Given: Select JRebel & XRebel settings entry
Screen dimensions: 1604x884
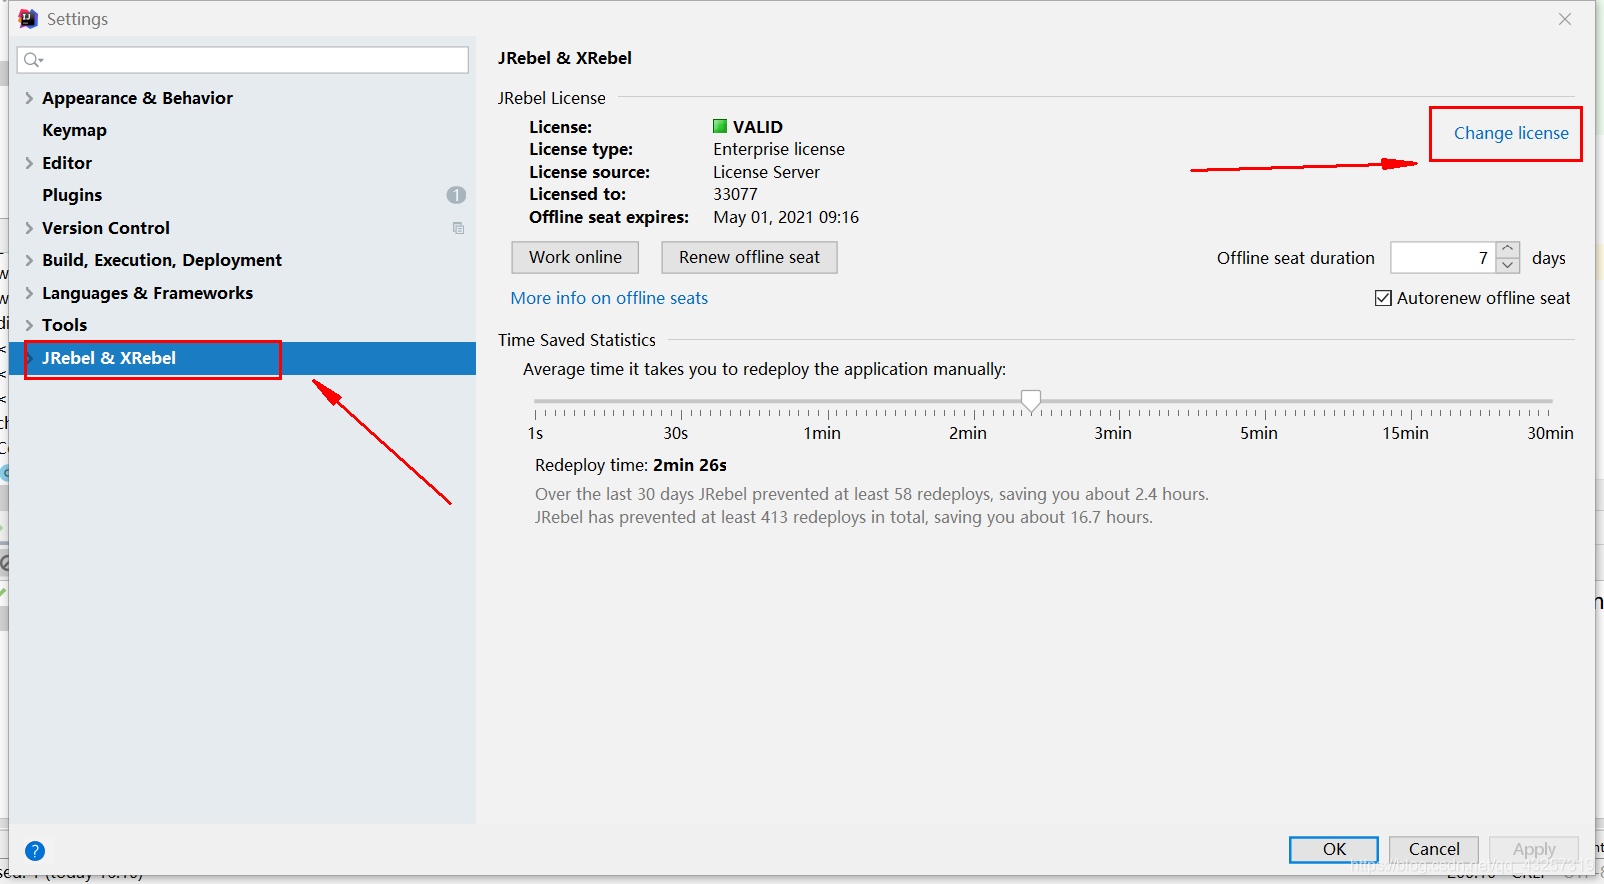Looking at the screenshot, I should pyautogui.click(x=109, y=358).
